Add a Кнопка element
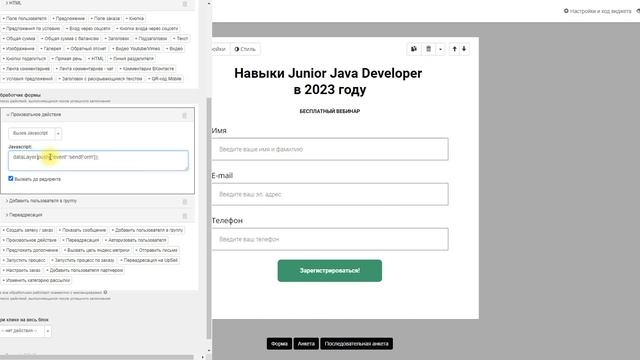Screen dimensions: 640x360 coord(134,18)
